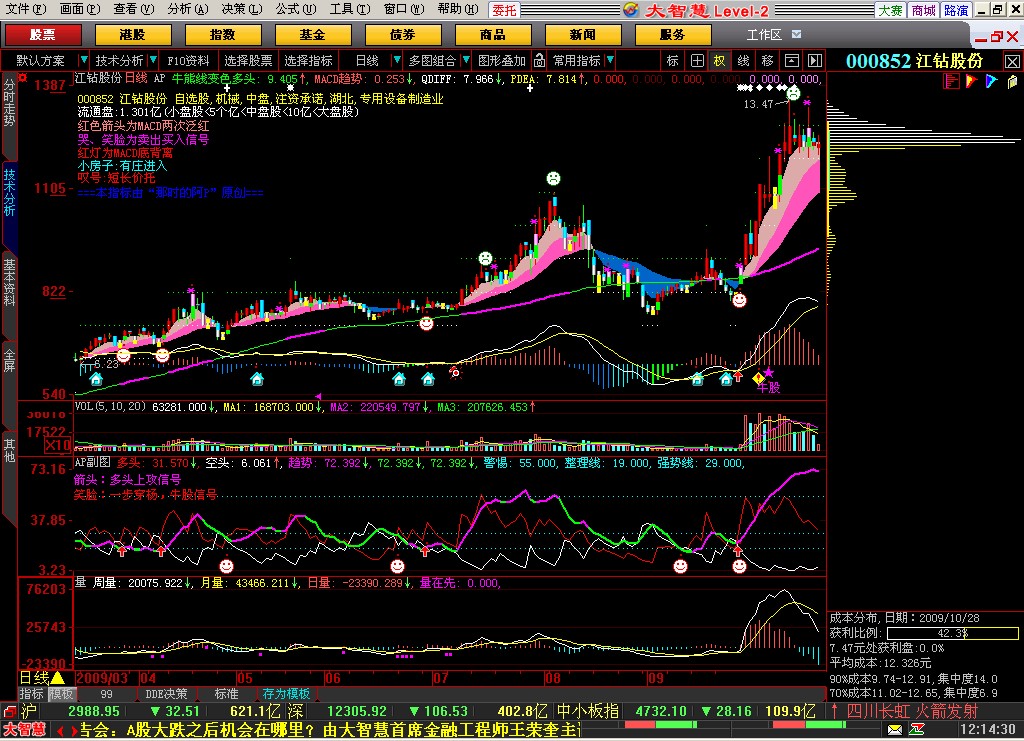The width and height of the screenshot is (1024, 741).
Task: Select the DDE决策 template tab
Action: point(166,694)
